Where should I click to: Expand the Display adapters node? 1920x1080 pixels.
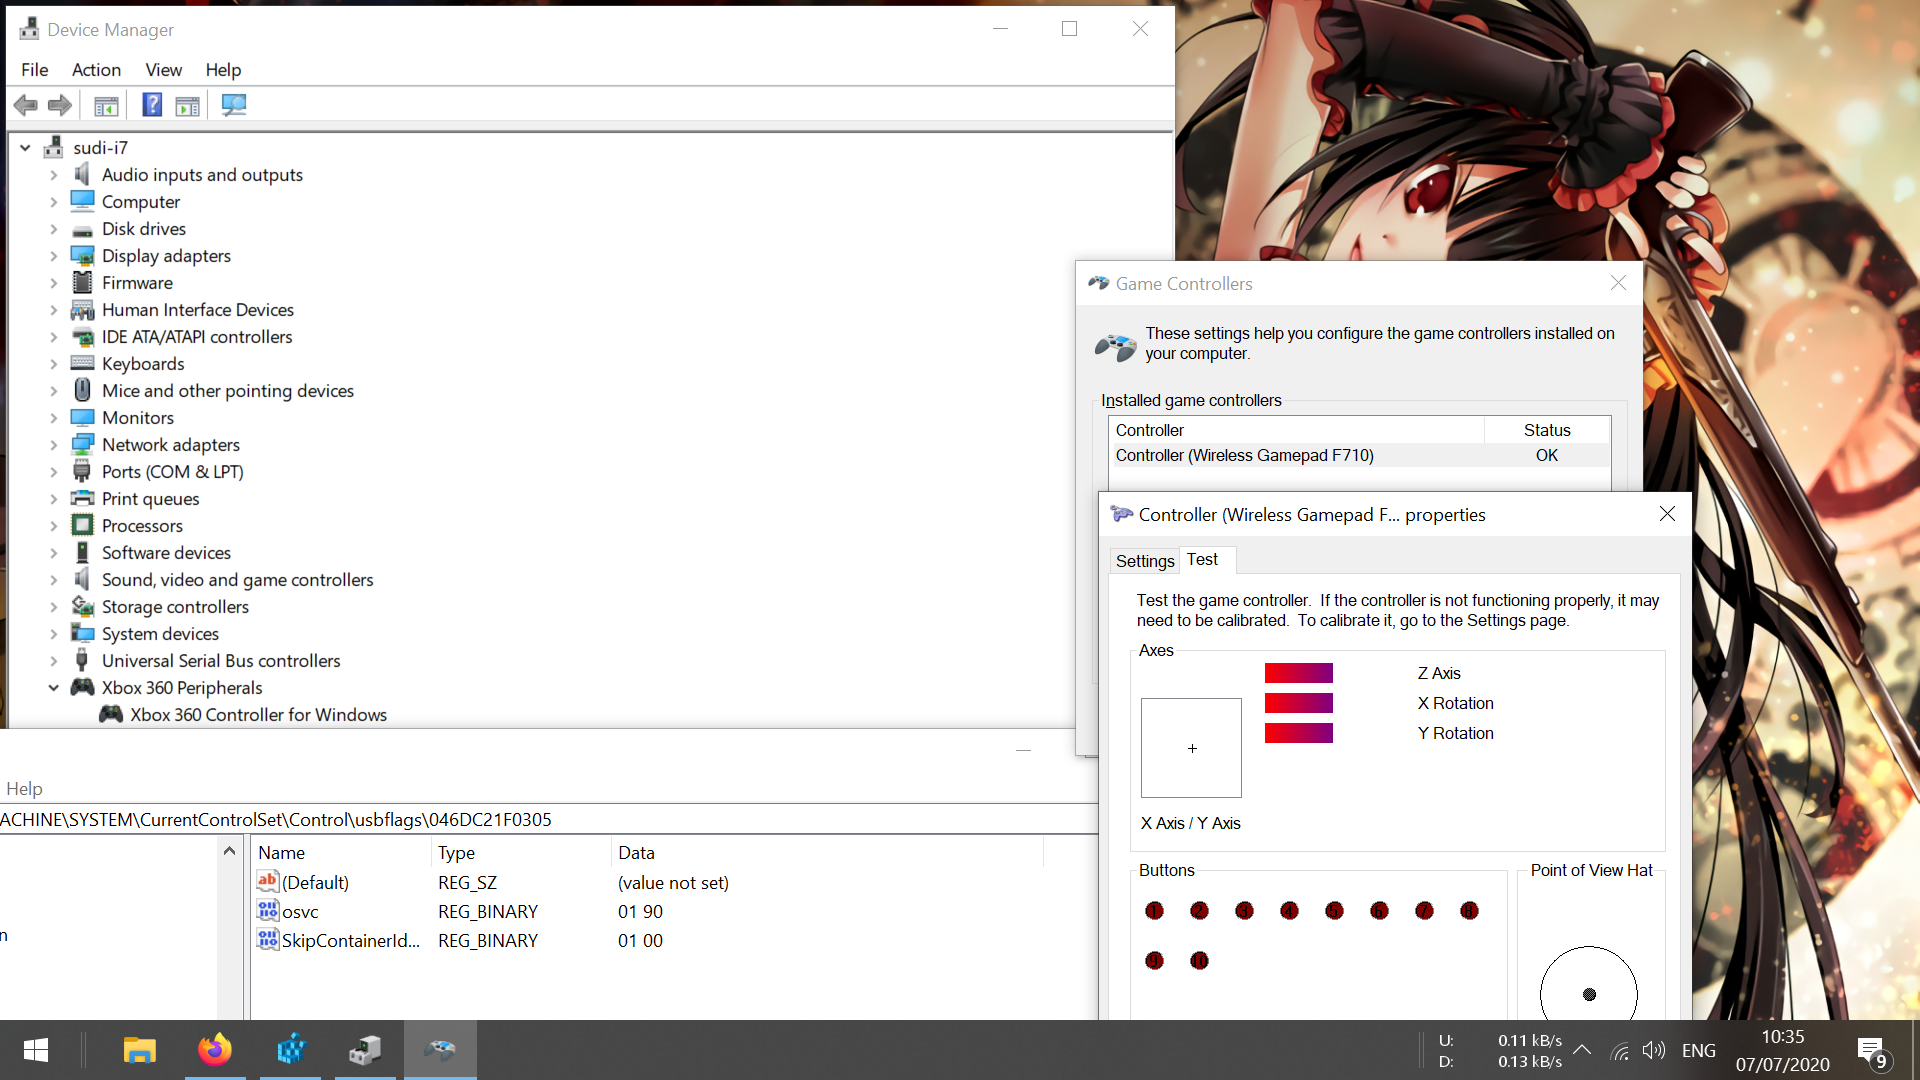(x=54, y=256)
